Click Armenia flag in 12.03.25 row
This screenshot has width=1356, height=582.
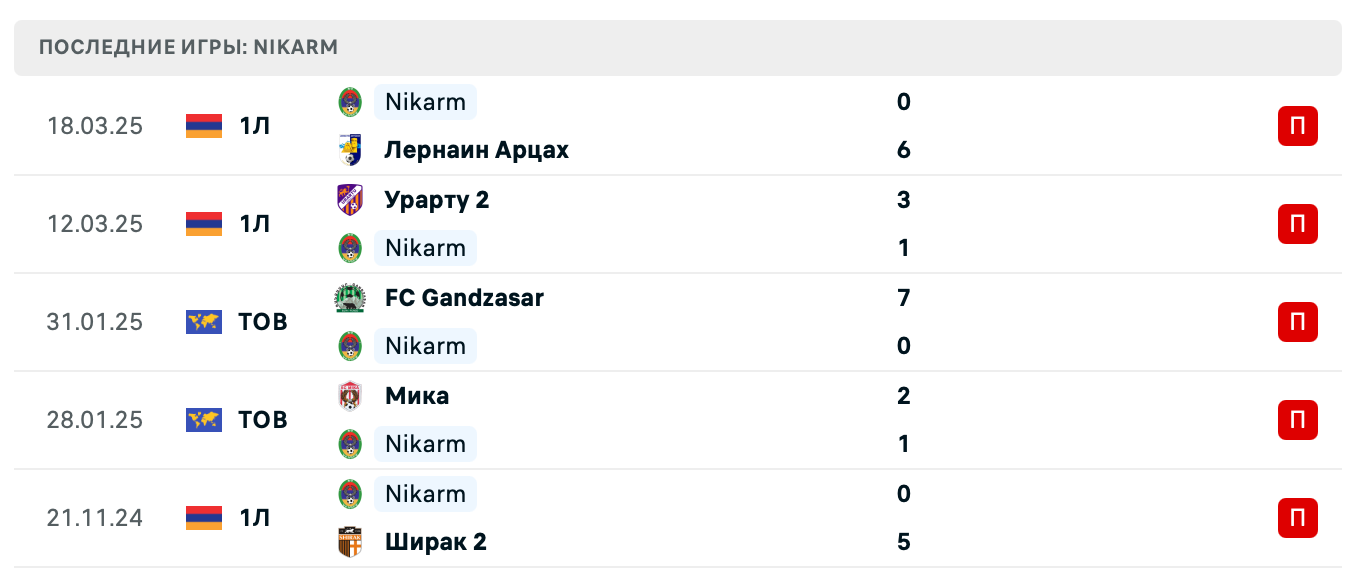click(x=204, y=224)
